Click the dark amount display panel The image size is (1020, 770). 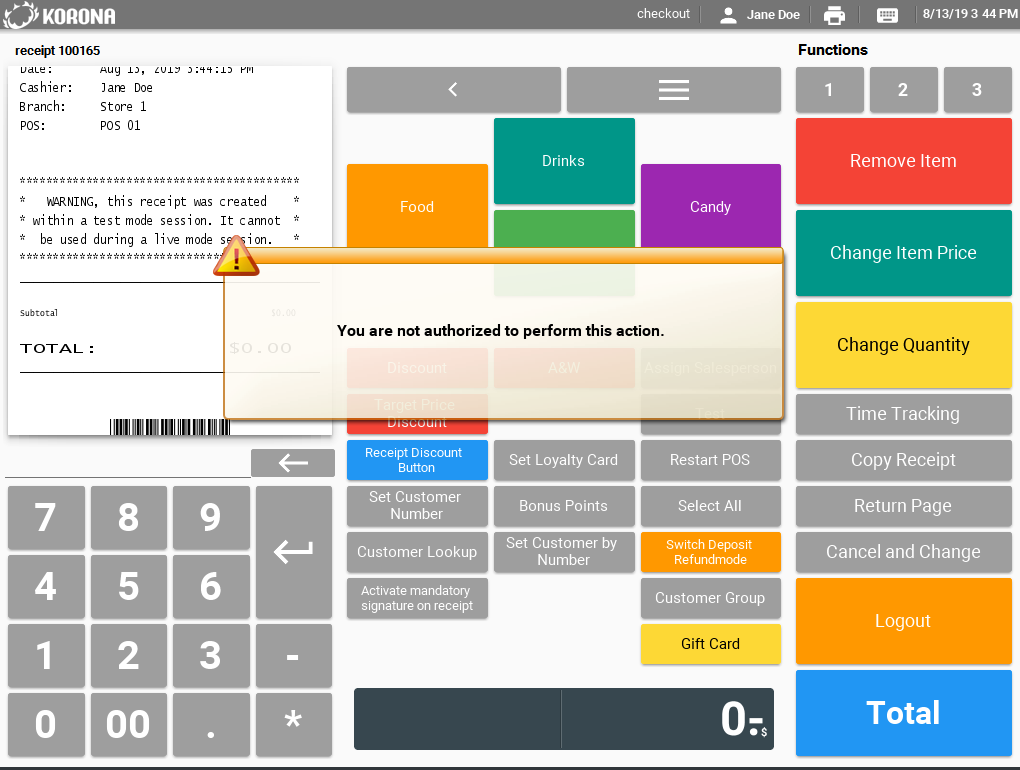[x=564, y=719]
